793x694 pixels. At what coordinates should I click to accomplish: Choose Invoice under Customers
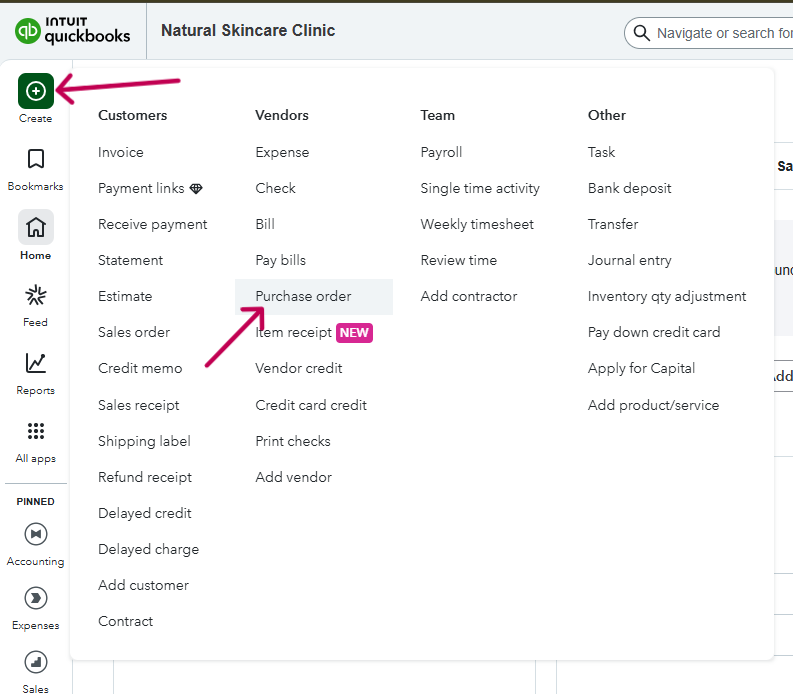pos(121,152)
